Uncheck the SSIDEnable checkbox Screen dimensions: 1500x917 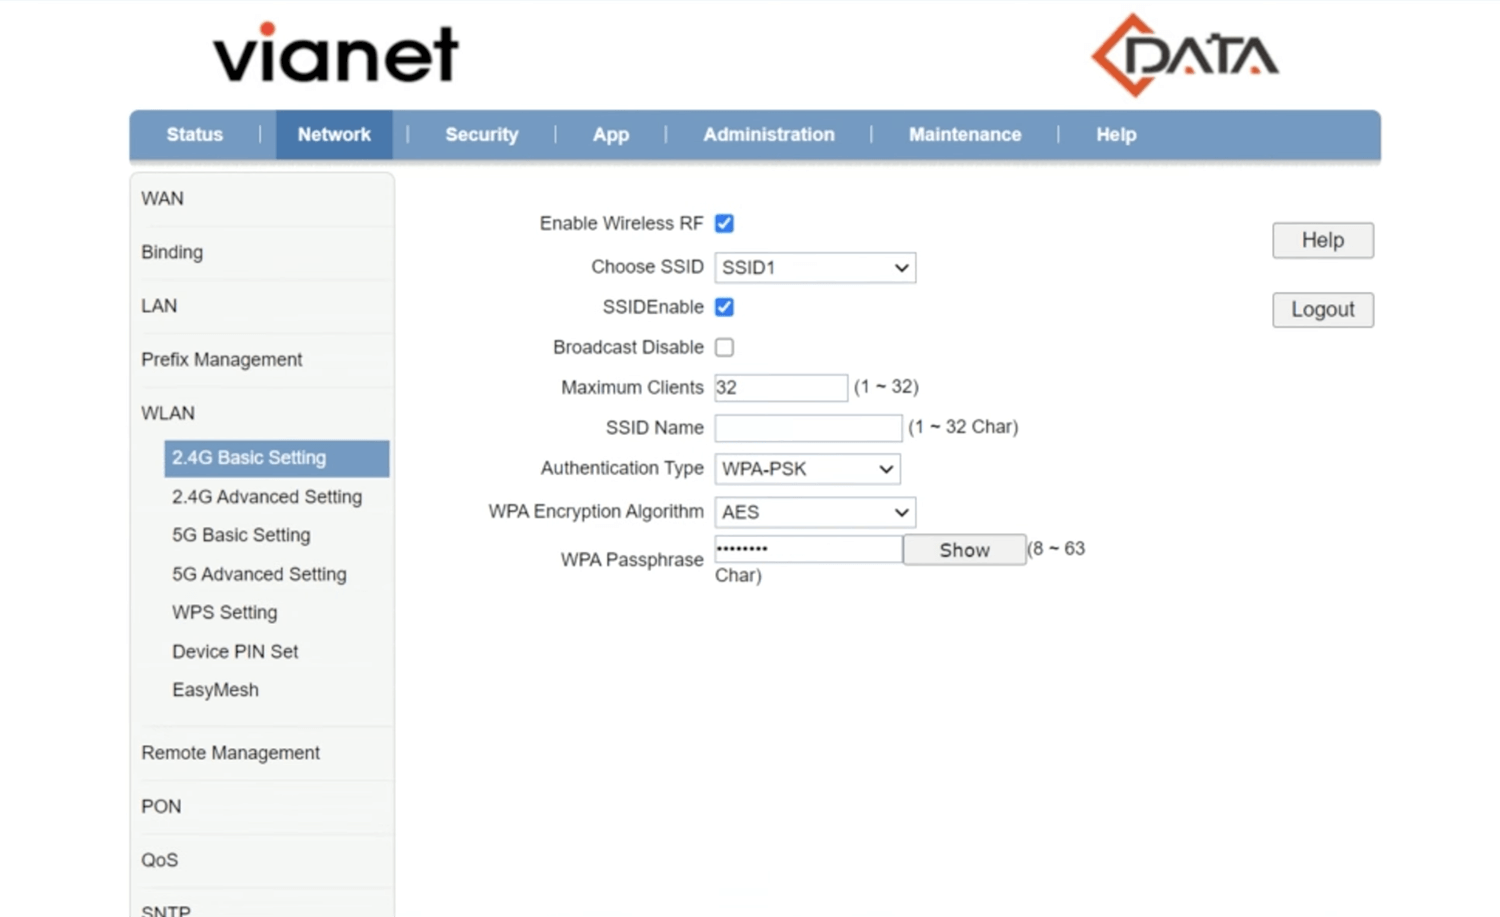[724, 307]
